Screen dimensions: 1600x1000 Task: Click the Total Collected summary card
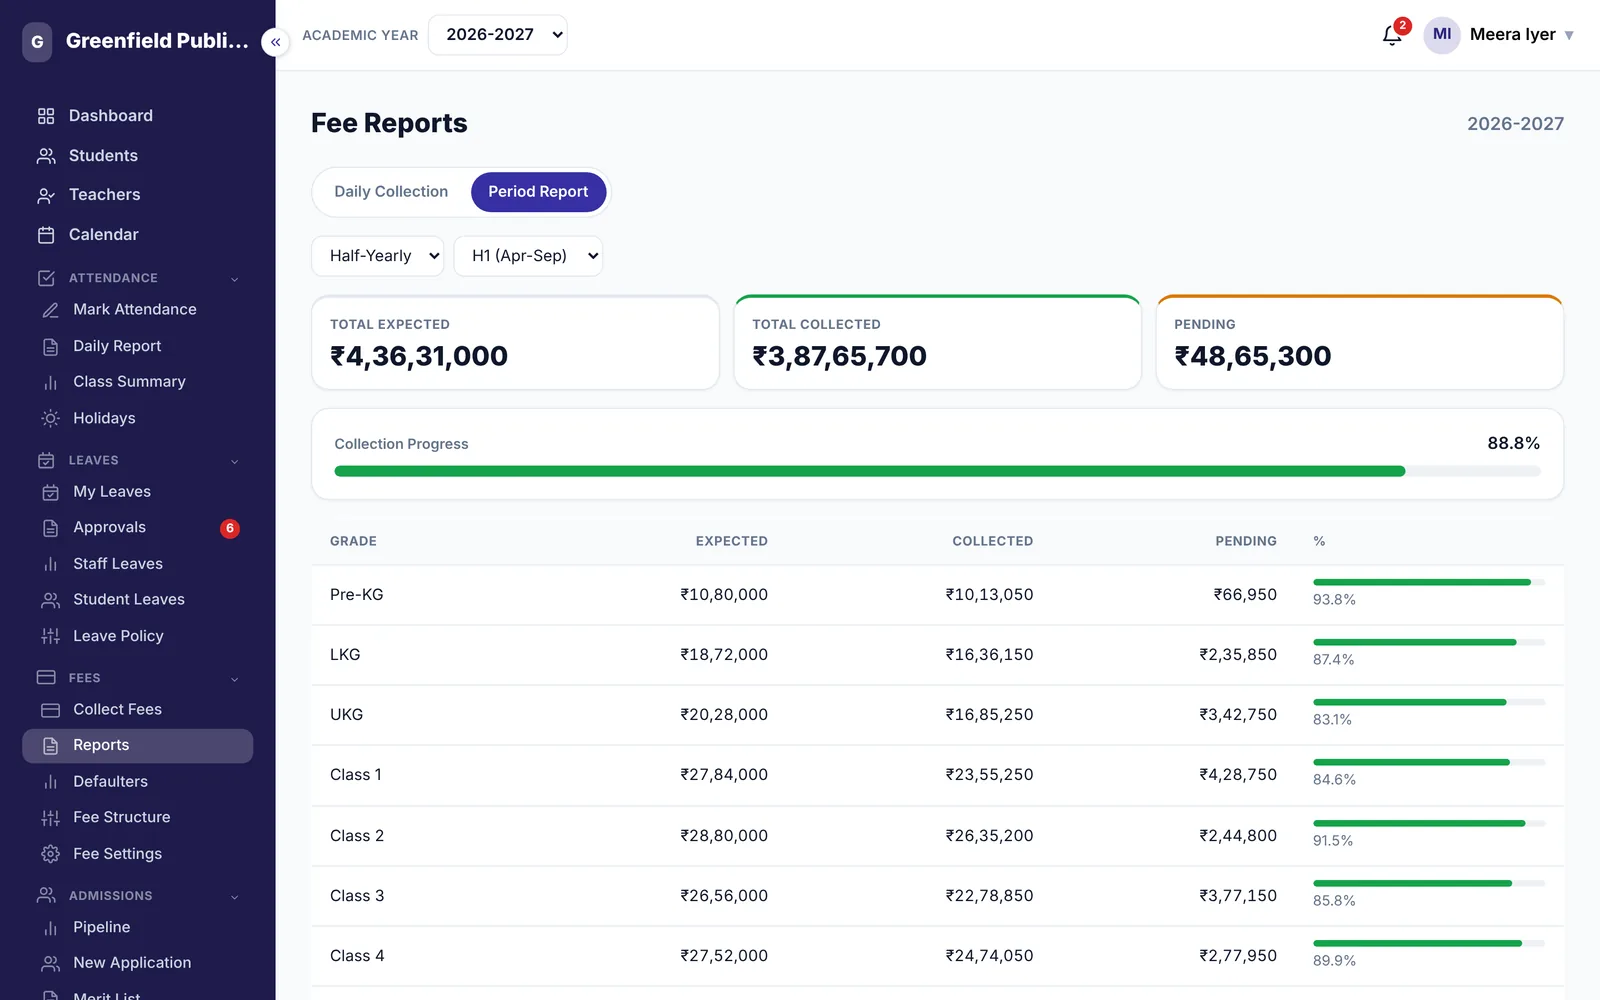(937, 342)
